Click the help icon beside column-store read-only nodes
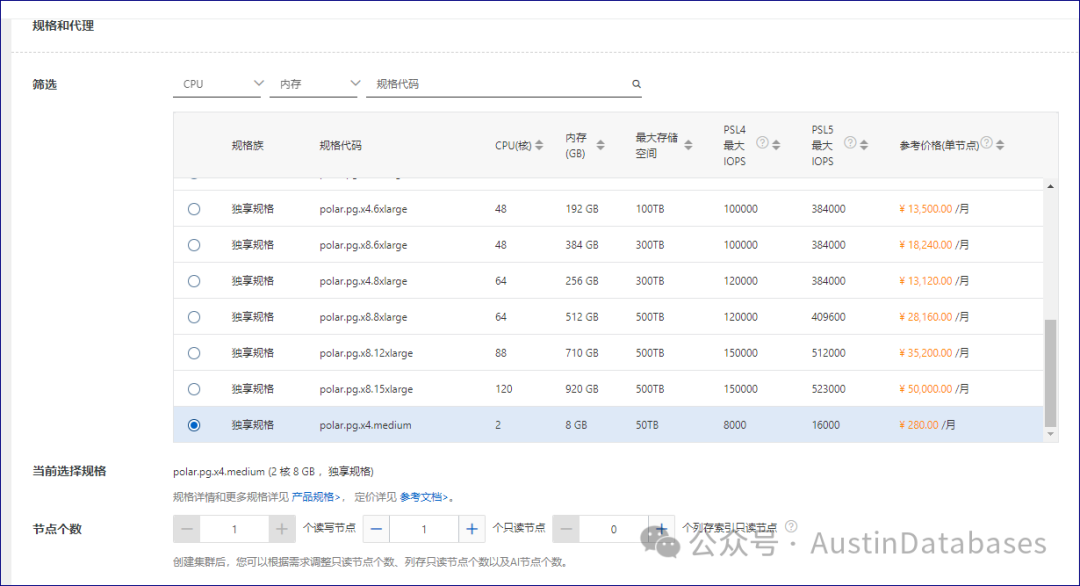The image size is (1080, 586). click(791, 527)
